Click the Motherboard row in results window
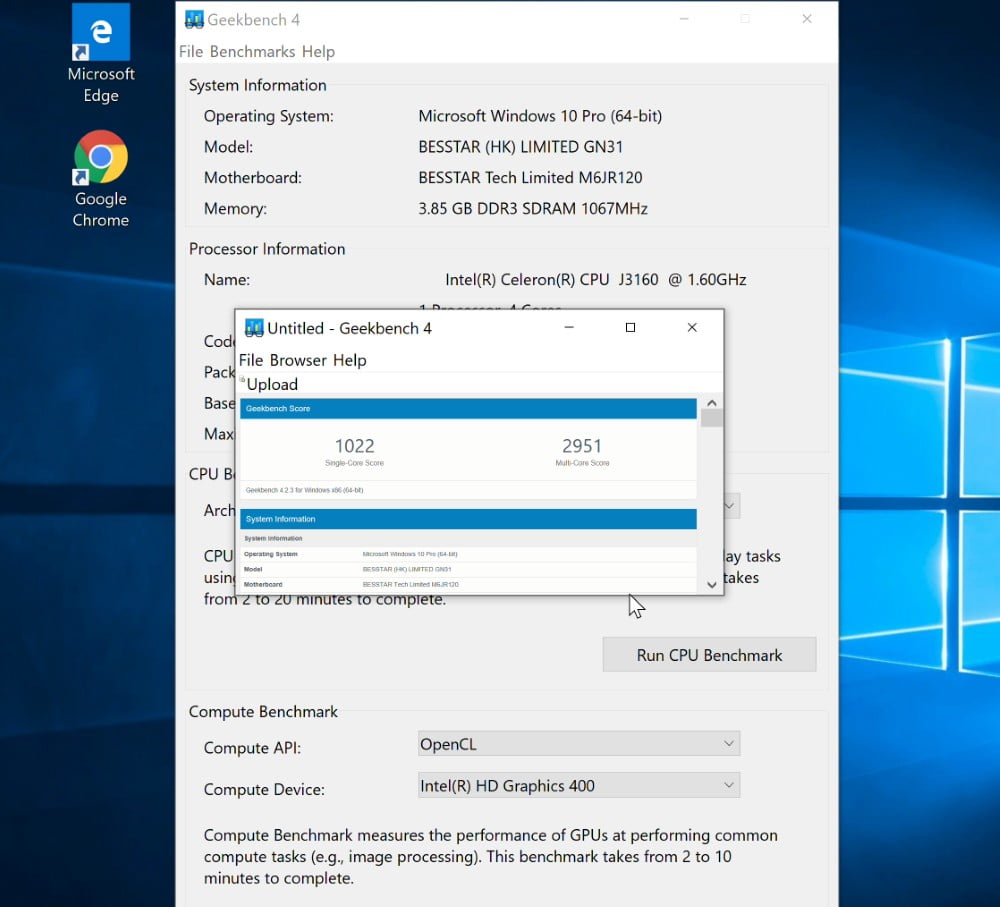Screen dimensions: 1000x907 468,585
